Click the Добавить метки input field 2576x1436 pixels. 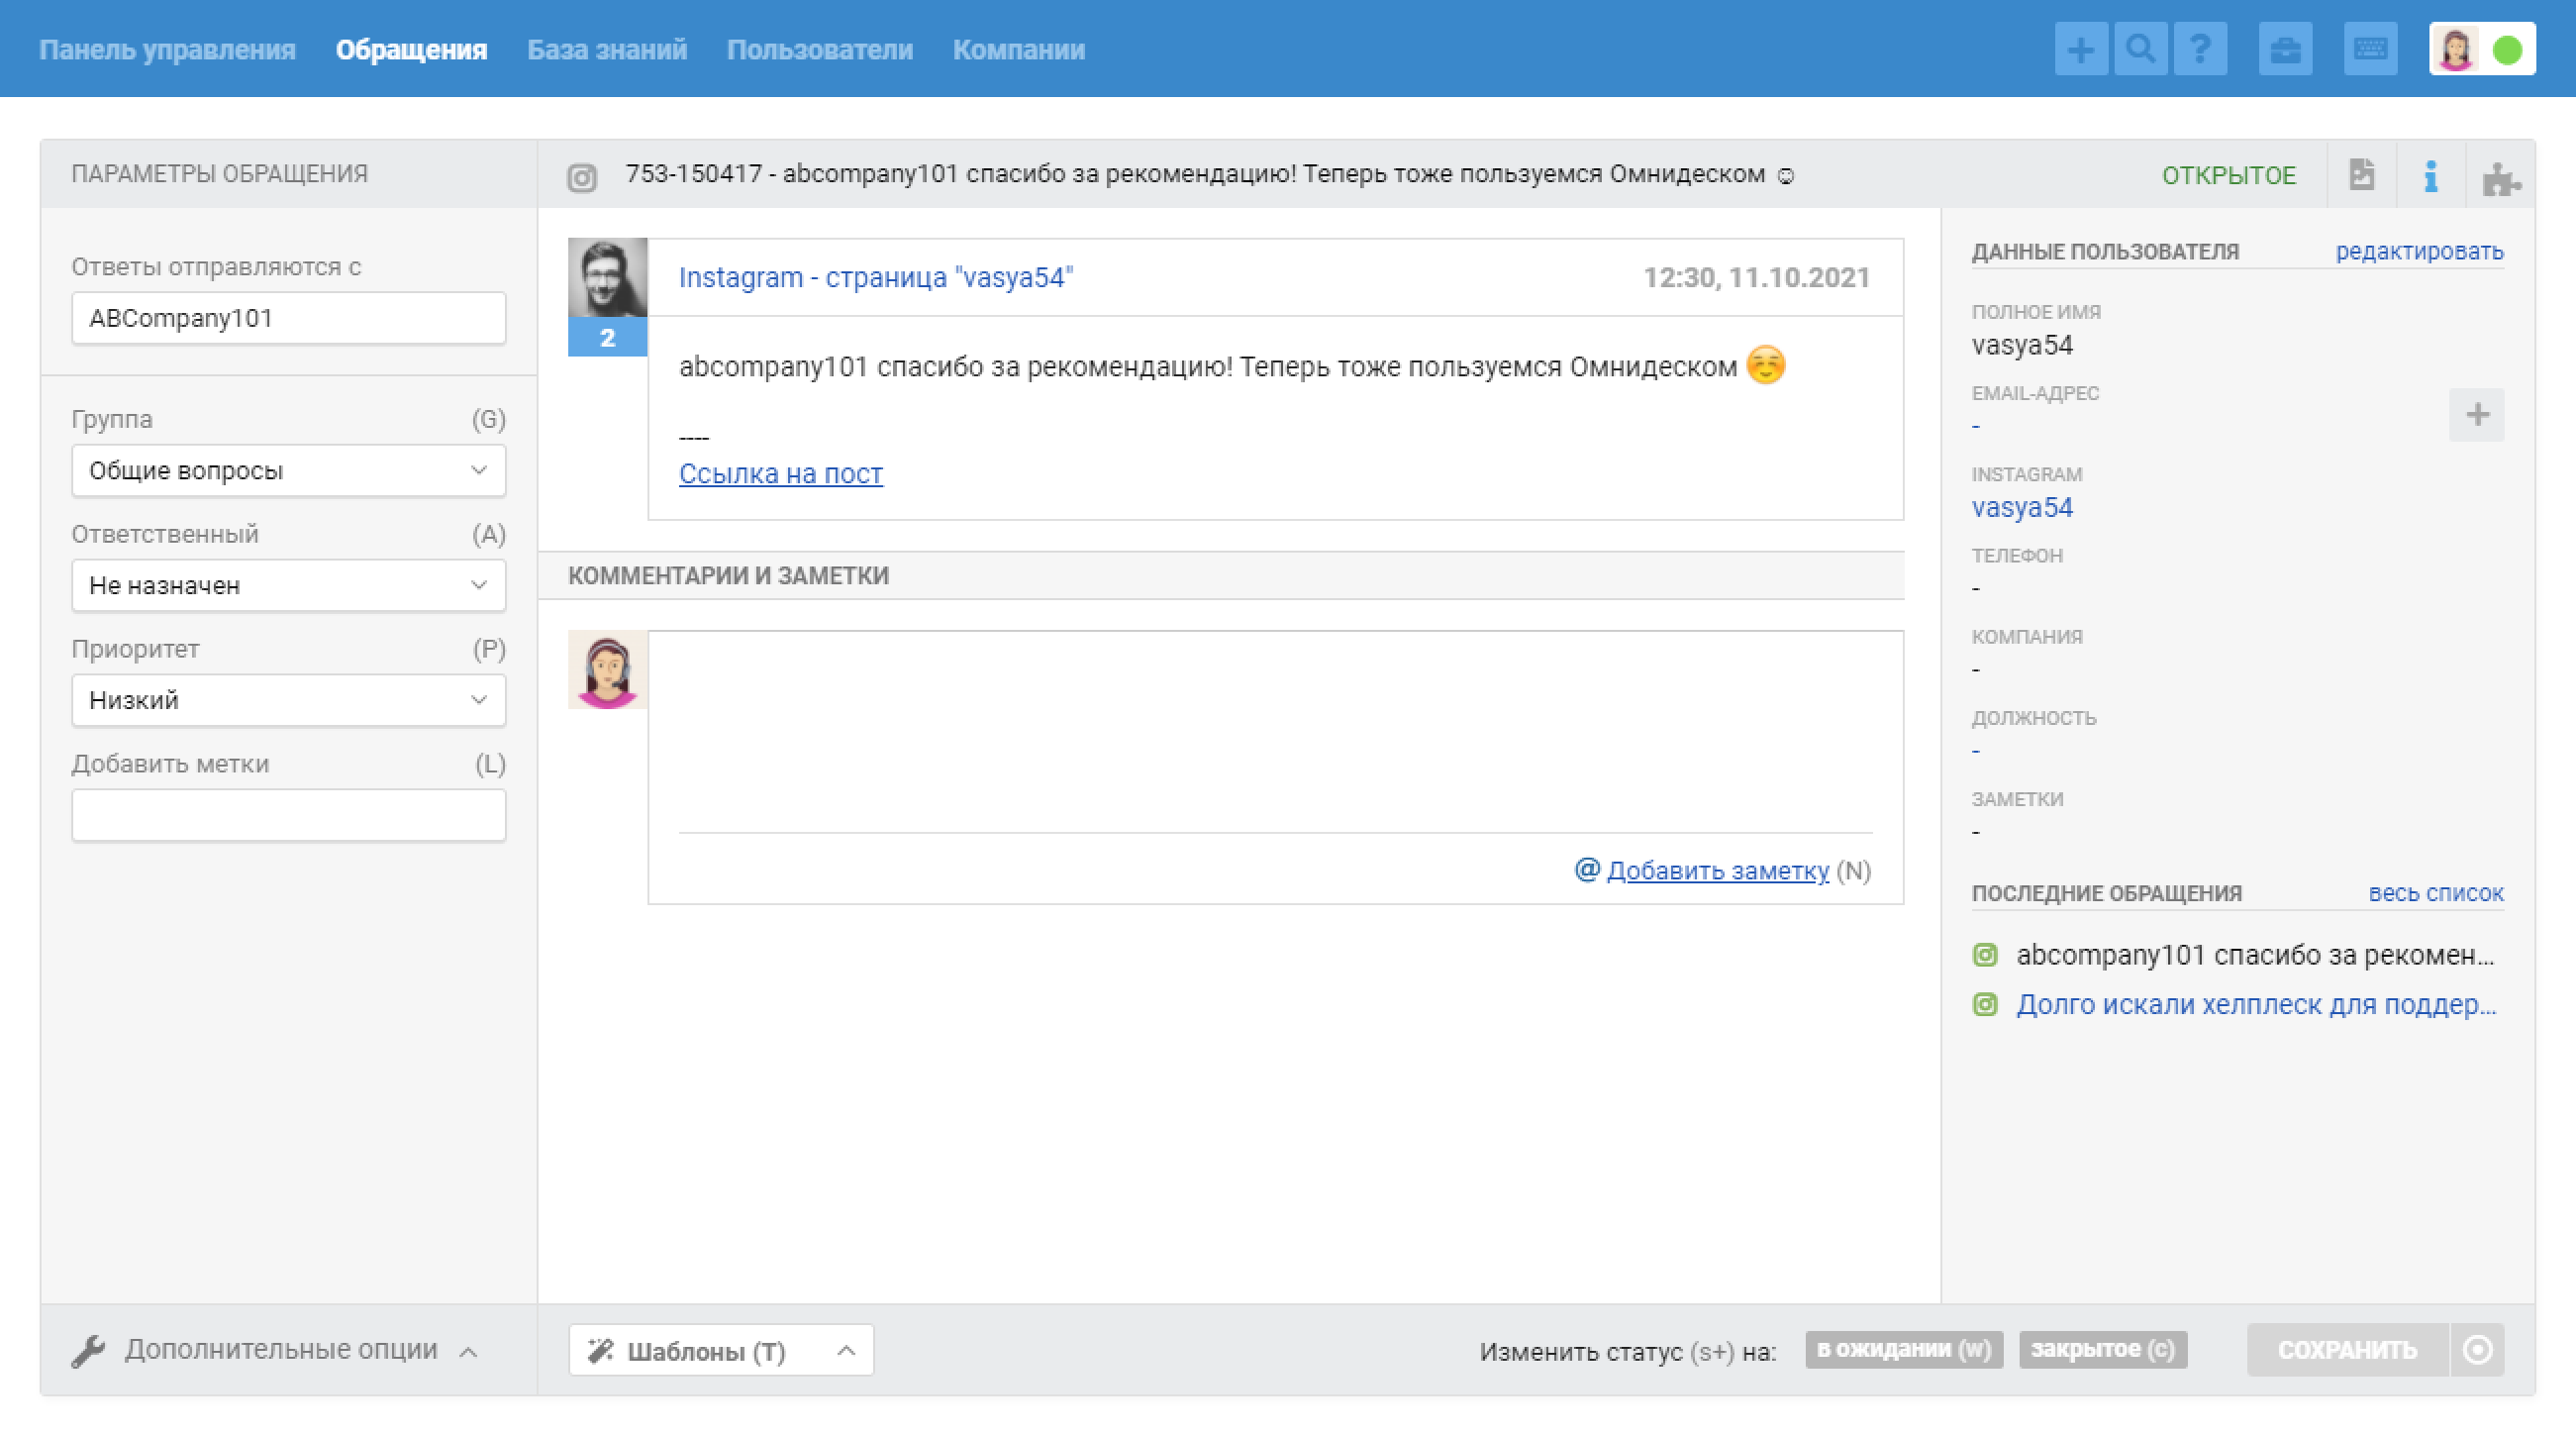click(x=288, y=815)
